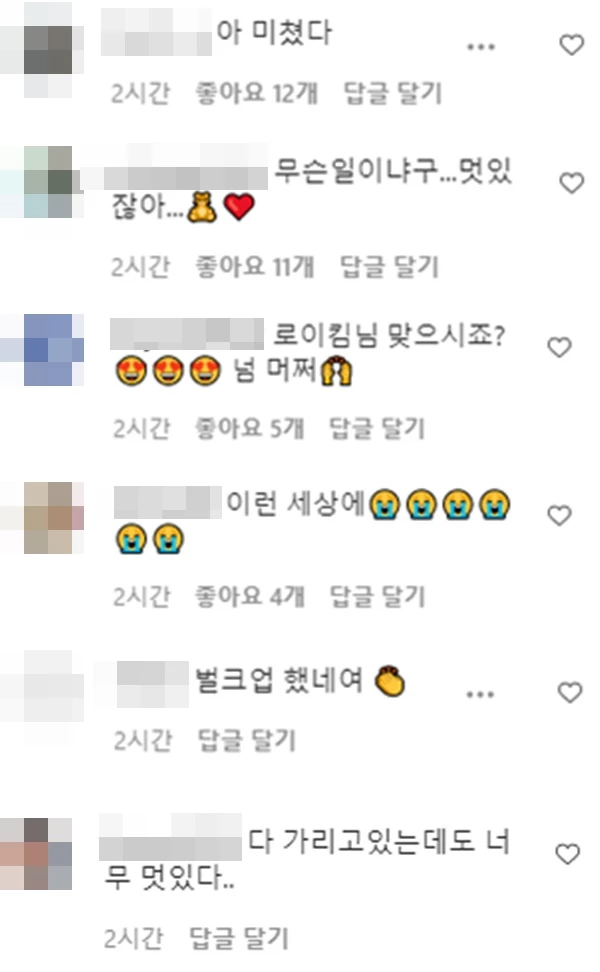The image size is (600, 972).
Task: Reply to the '무슨일이냐구' comment
Action: point(390,267)
